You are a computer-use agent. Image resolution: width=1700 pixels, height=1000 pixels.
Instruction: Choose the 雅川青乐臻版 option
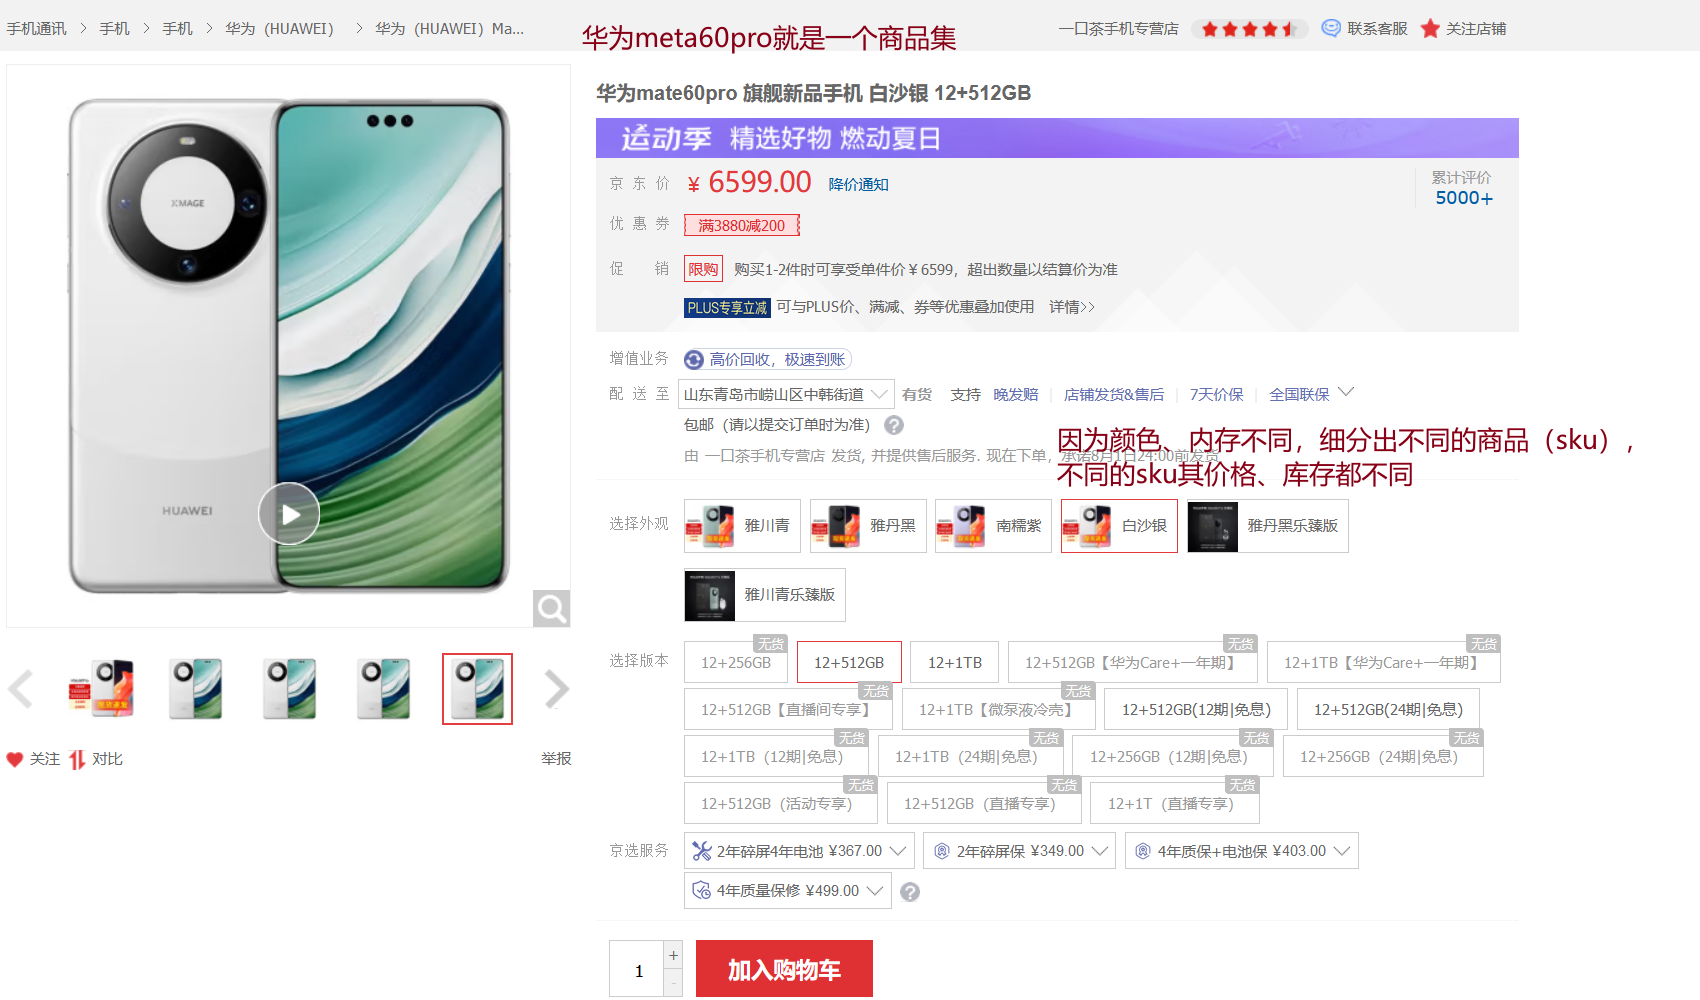764,595
